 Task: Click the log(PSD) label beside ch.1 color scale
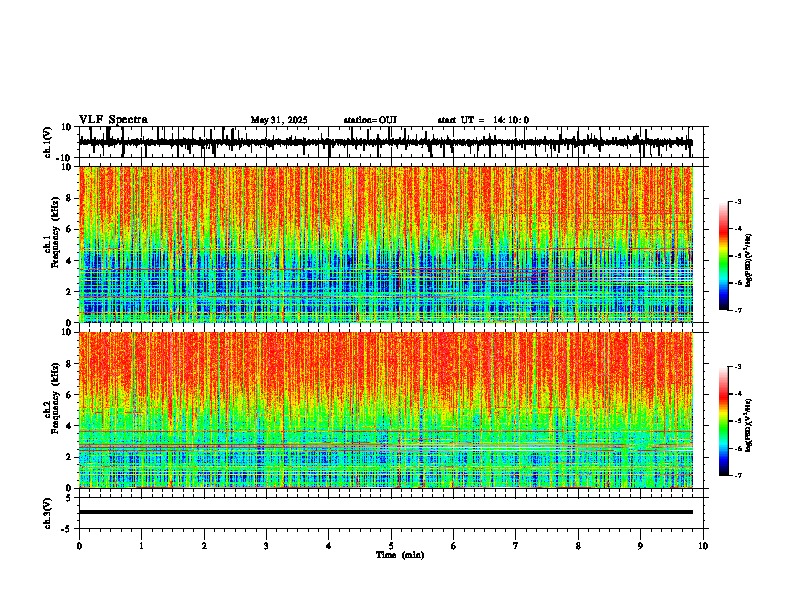pyautogui.click(x=749, y=261)
